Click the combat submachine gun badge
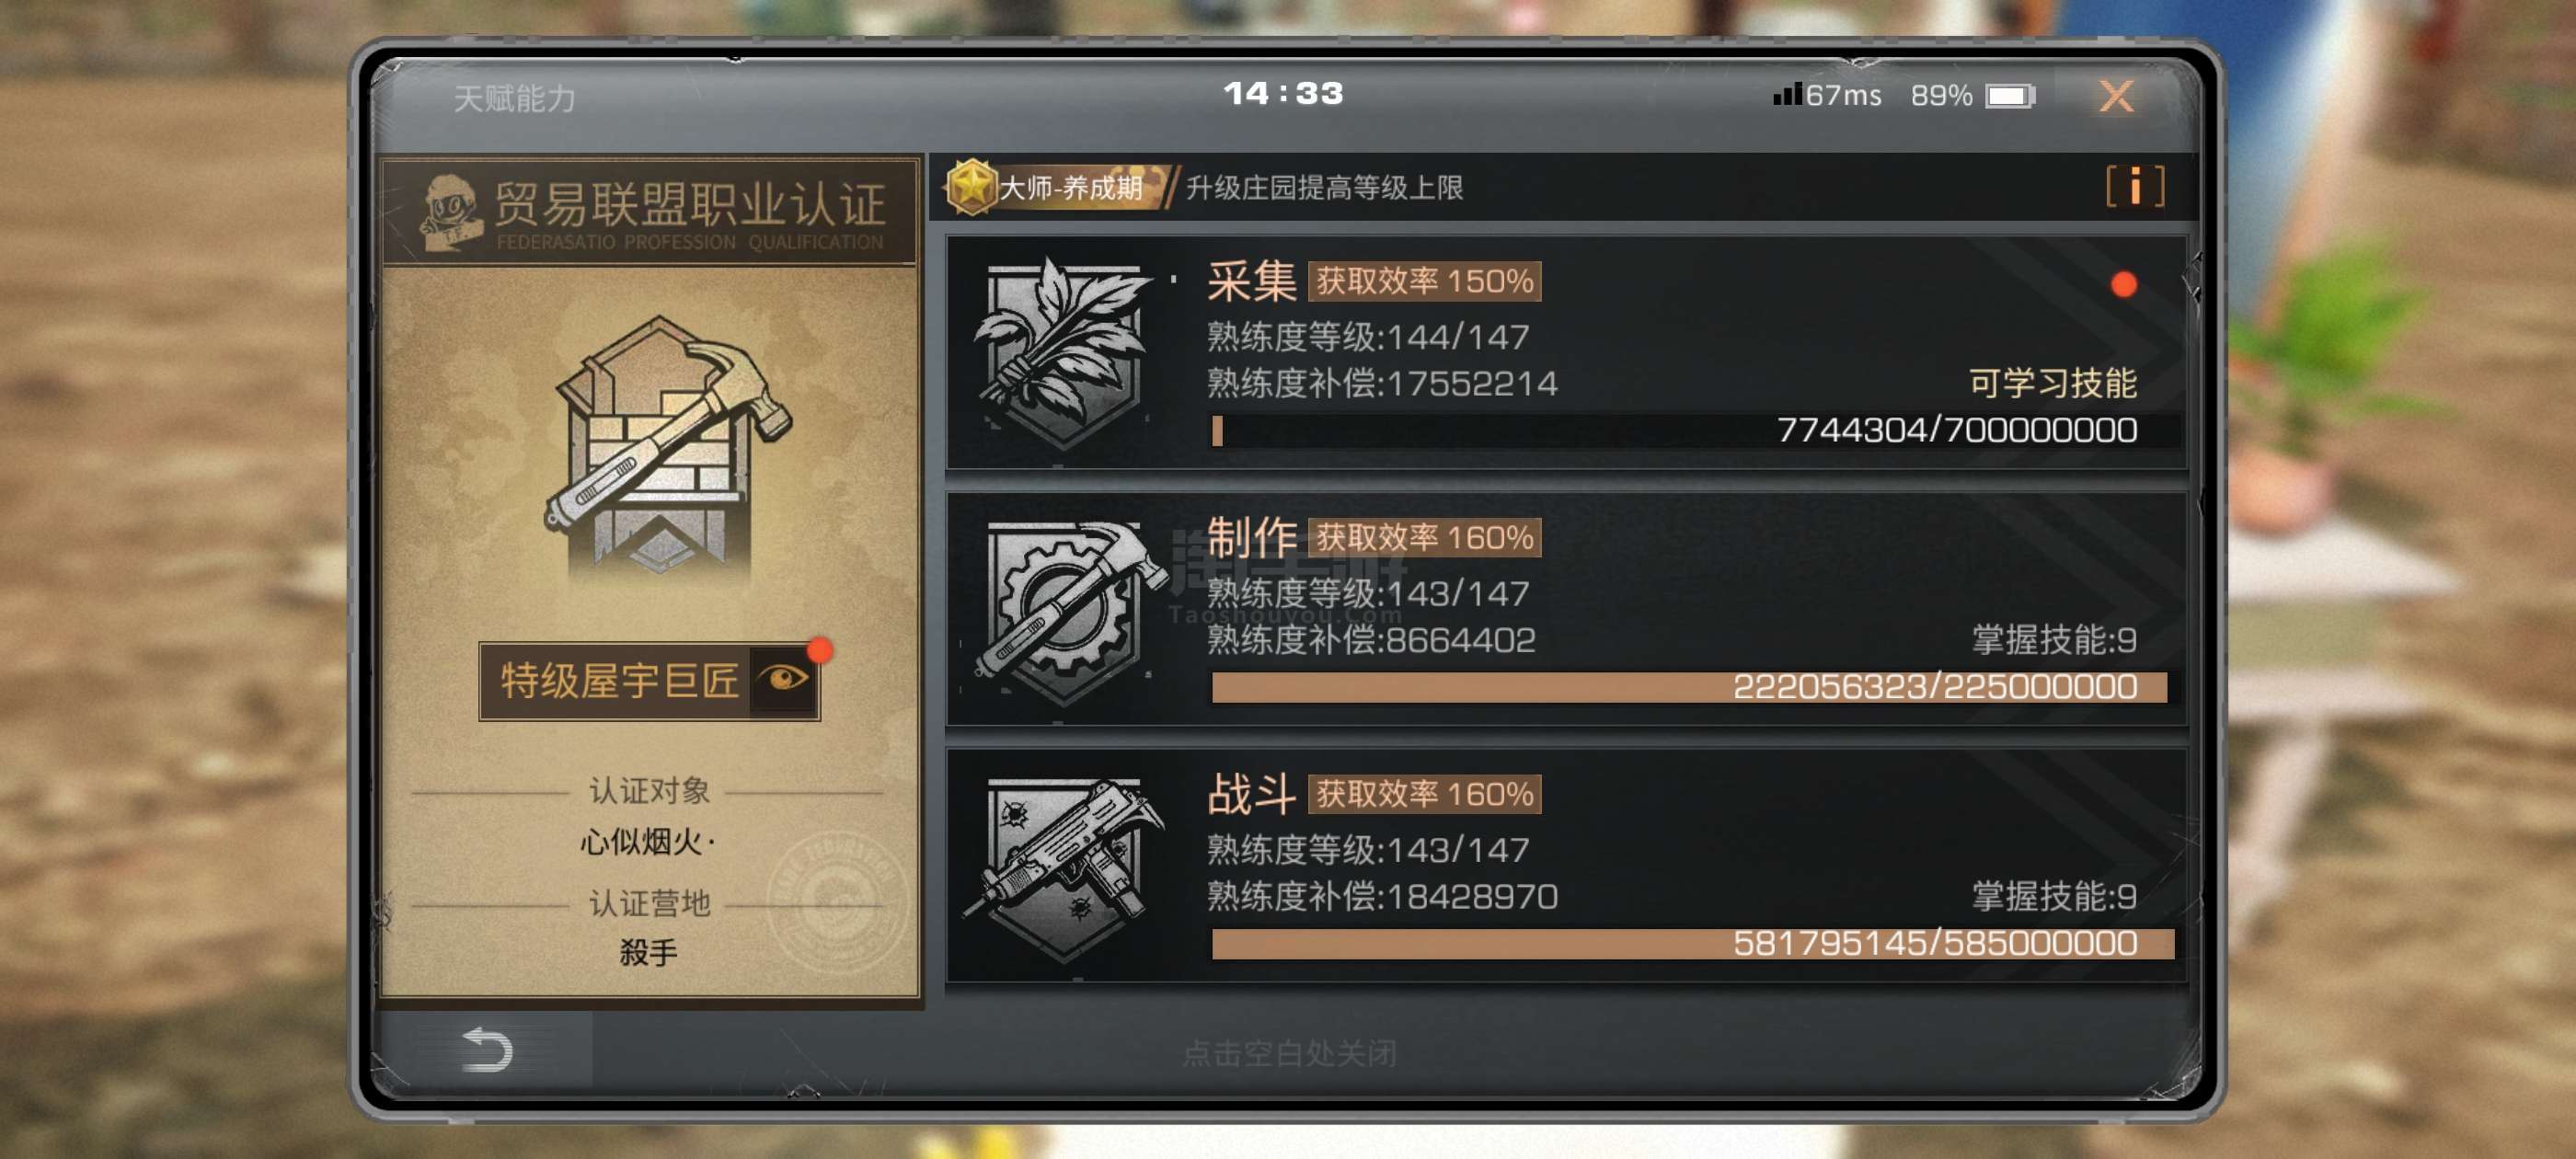The image size is (2576, 1159). point(1063,866)
